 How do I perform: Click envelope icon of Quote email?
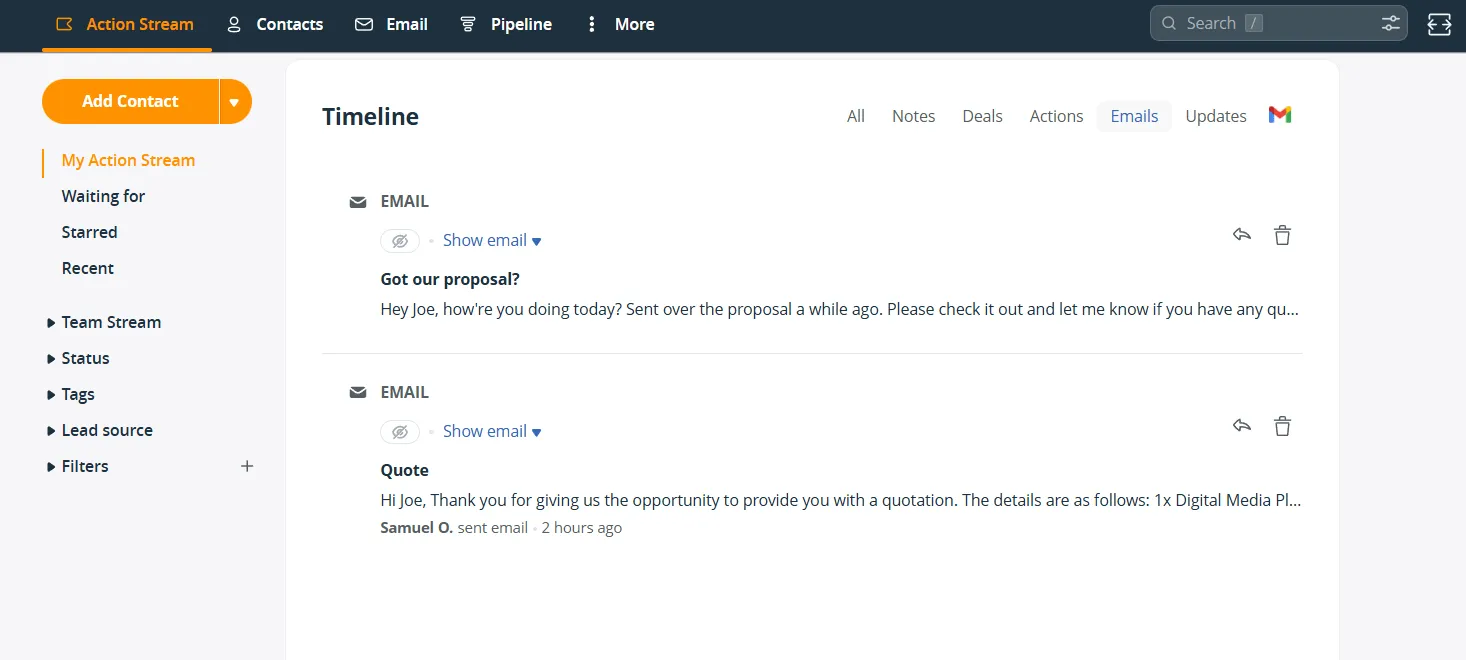358,393
